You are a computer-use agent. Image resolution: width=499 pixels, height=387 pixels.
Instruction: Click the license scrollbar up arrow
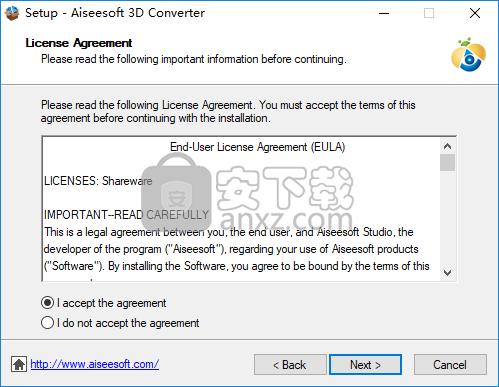click(447, 146)
